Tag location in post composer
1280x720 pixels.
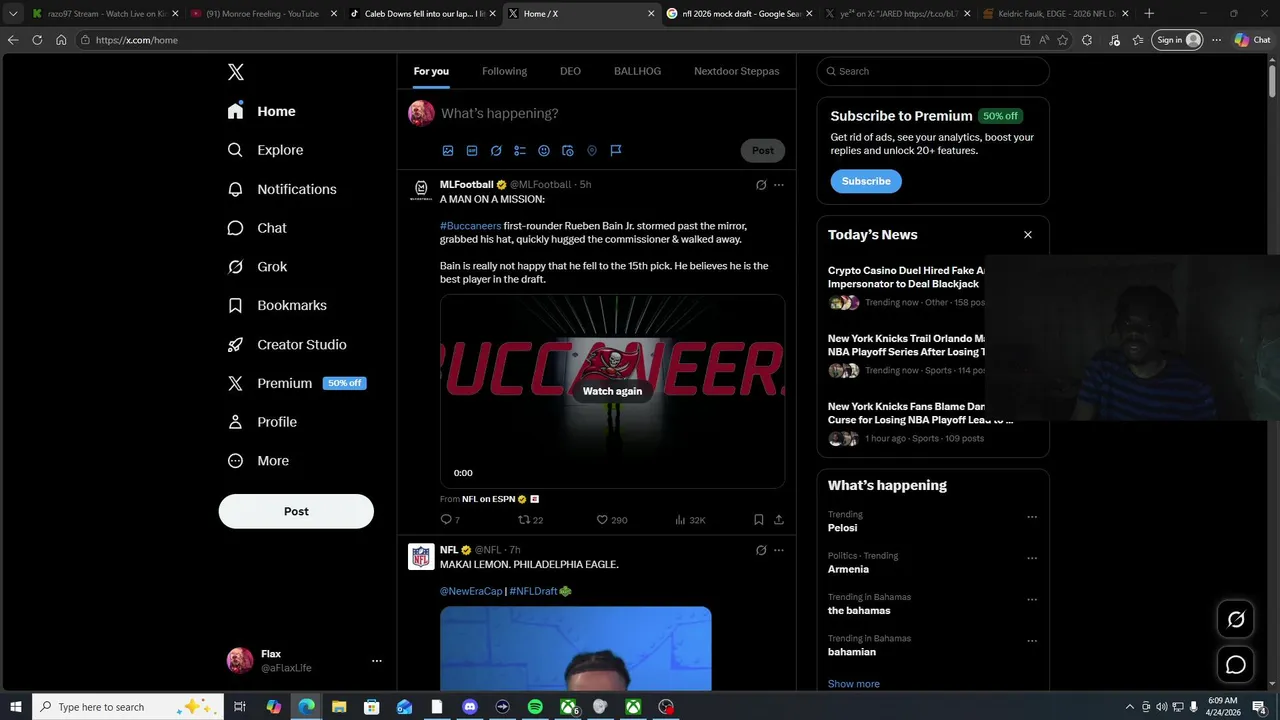(x=592, y=151)
